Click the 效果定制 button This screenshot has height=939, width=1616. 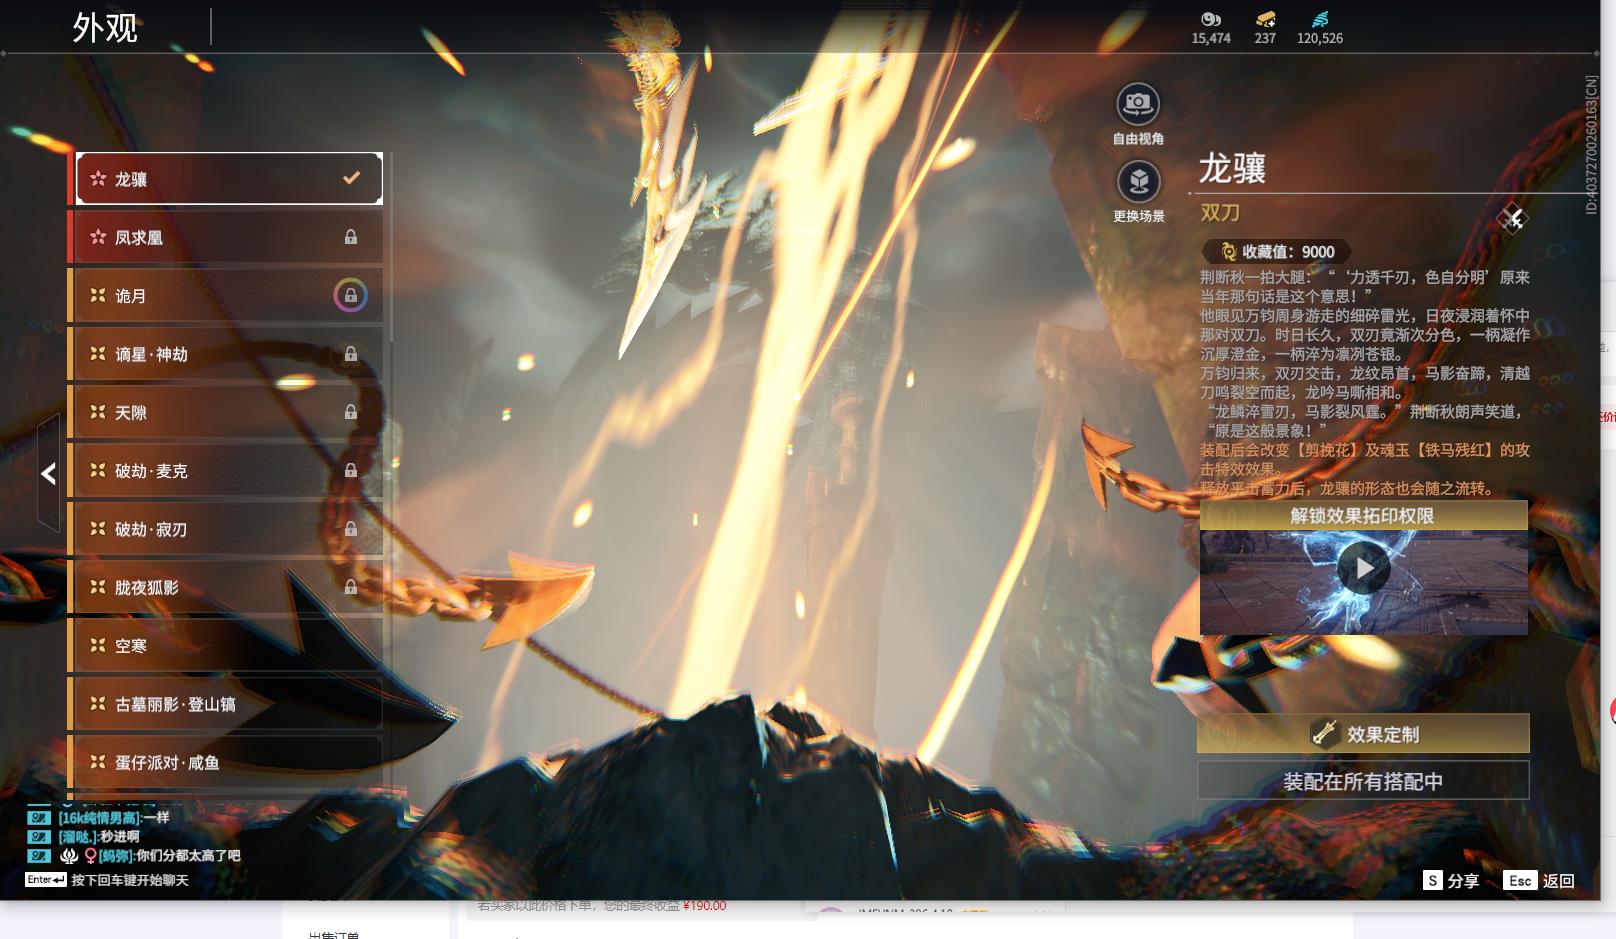(x=1363, y=734)
